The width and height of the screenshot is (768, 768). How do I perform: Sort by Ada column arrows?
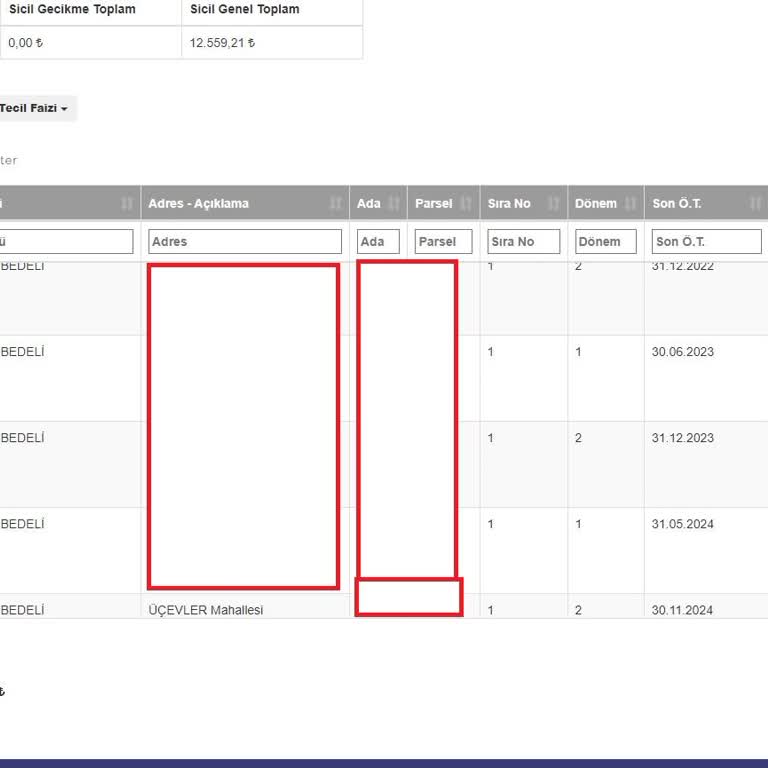[x=394, y=203]
